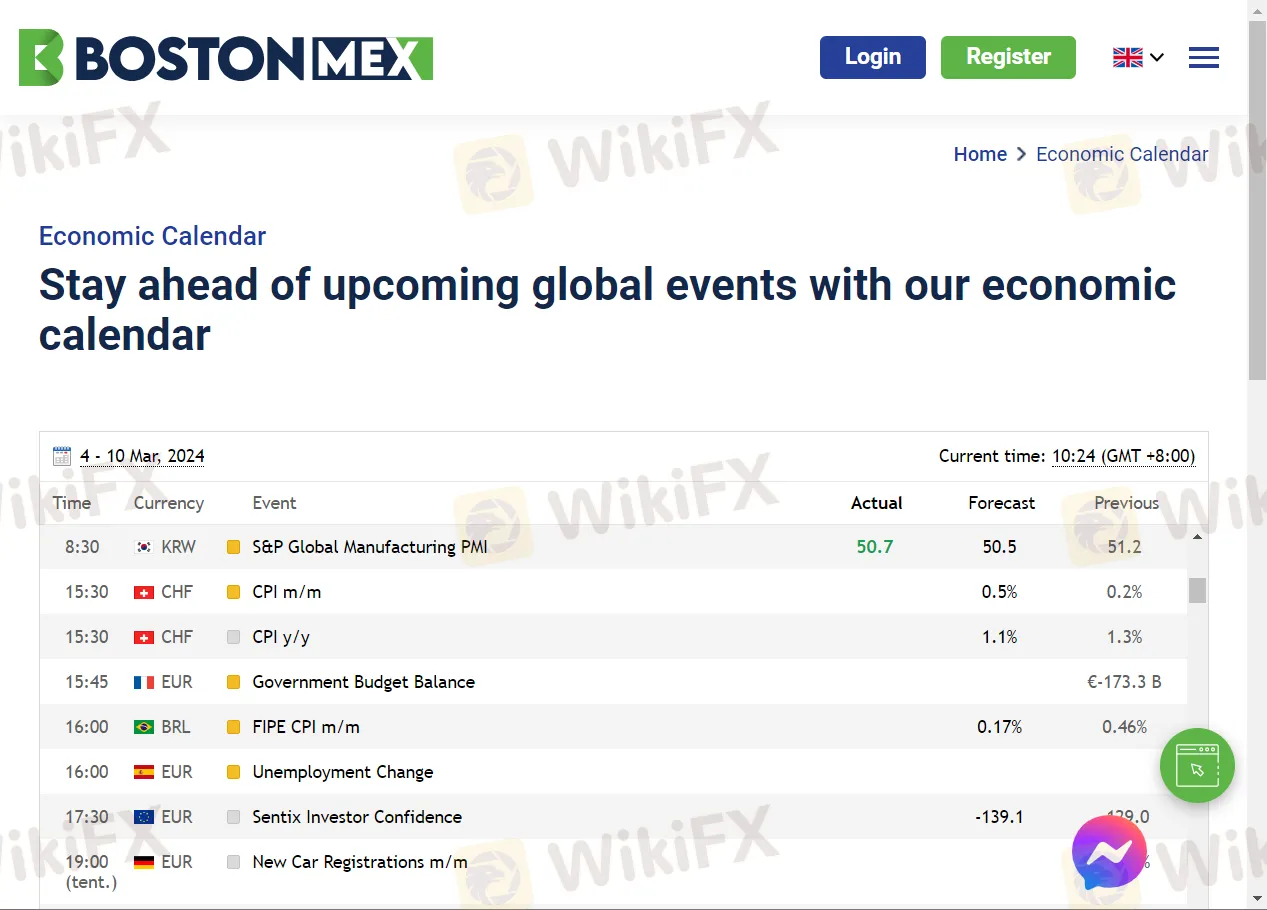The image size is (1267, 910).
Task: Click the calendar icon beside the date range
Action: coord(62,456)
